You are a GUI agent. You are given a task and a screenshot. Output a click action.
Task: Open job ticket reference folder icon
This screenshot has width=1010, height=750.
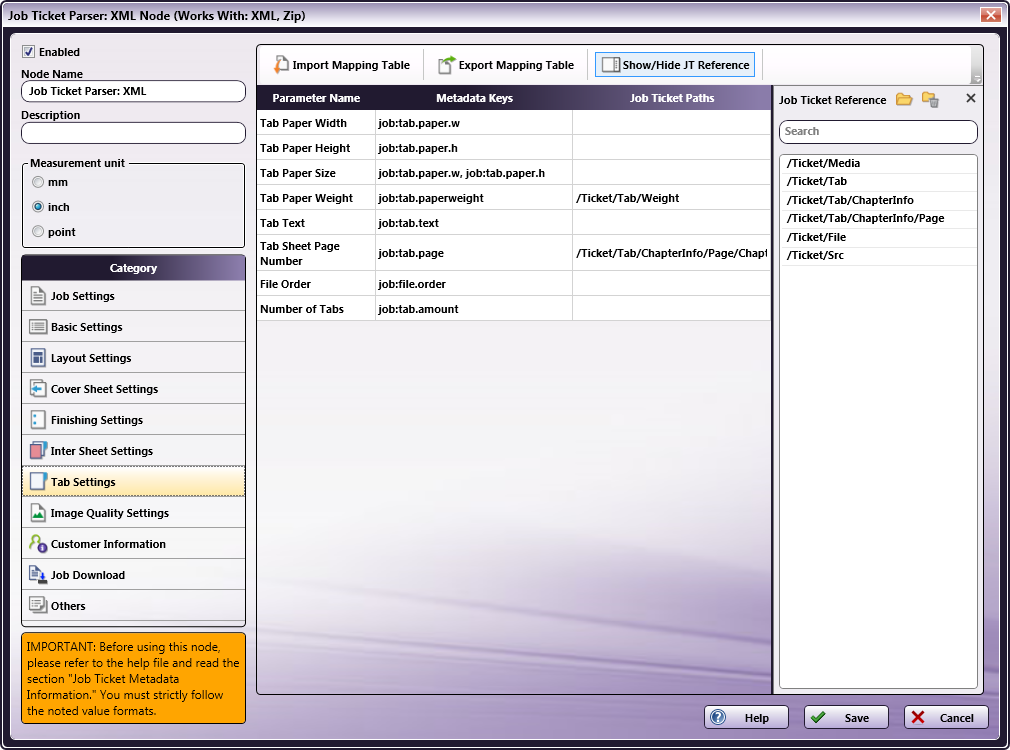tap(904, 99)
